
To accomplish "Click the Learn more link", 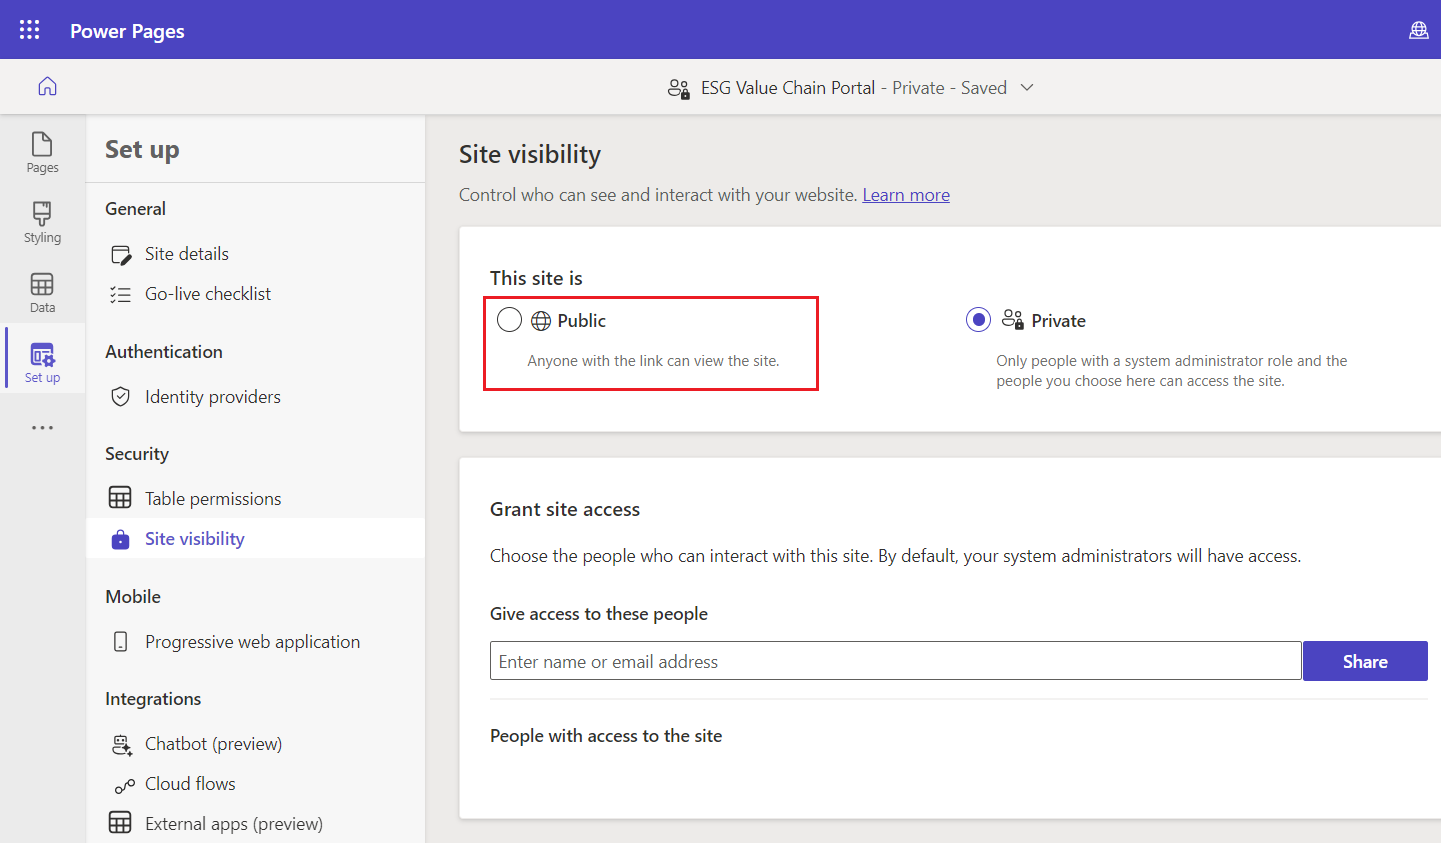I will (906, 195).
